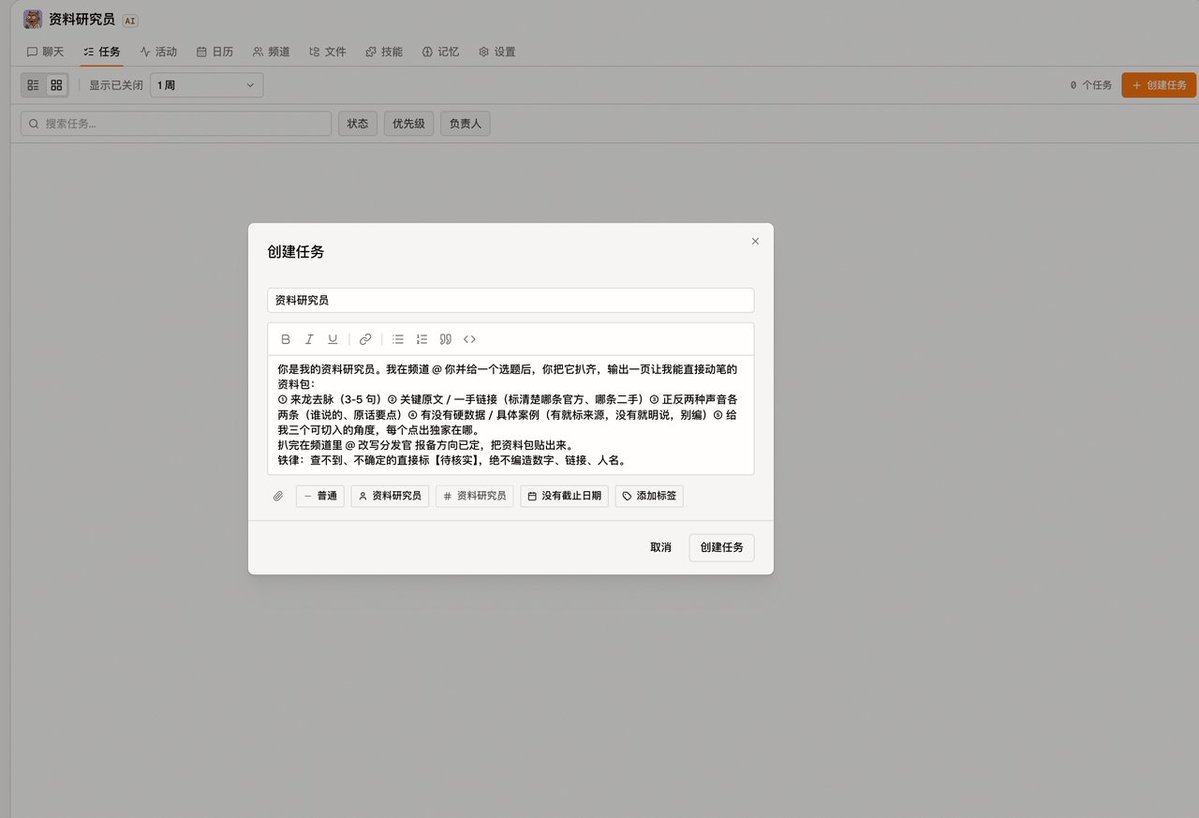The width and height of the screenshot is (1199, 818).
Task: Open the 日历 tab
Action: click(x=215, y=52)
